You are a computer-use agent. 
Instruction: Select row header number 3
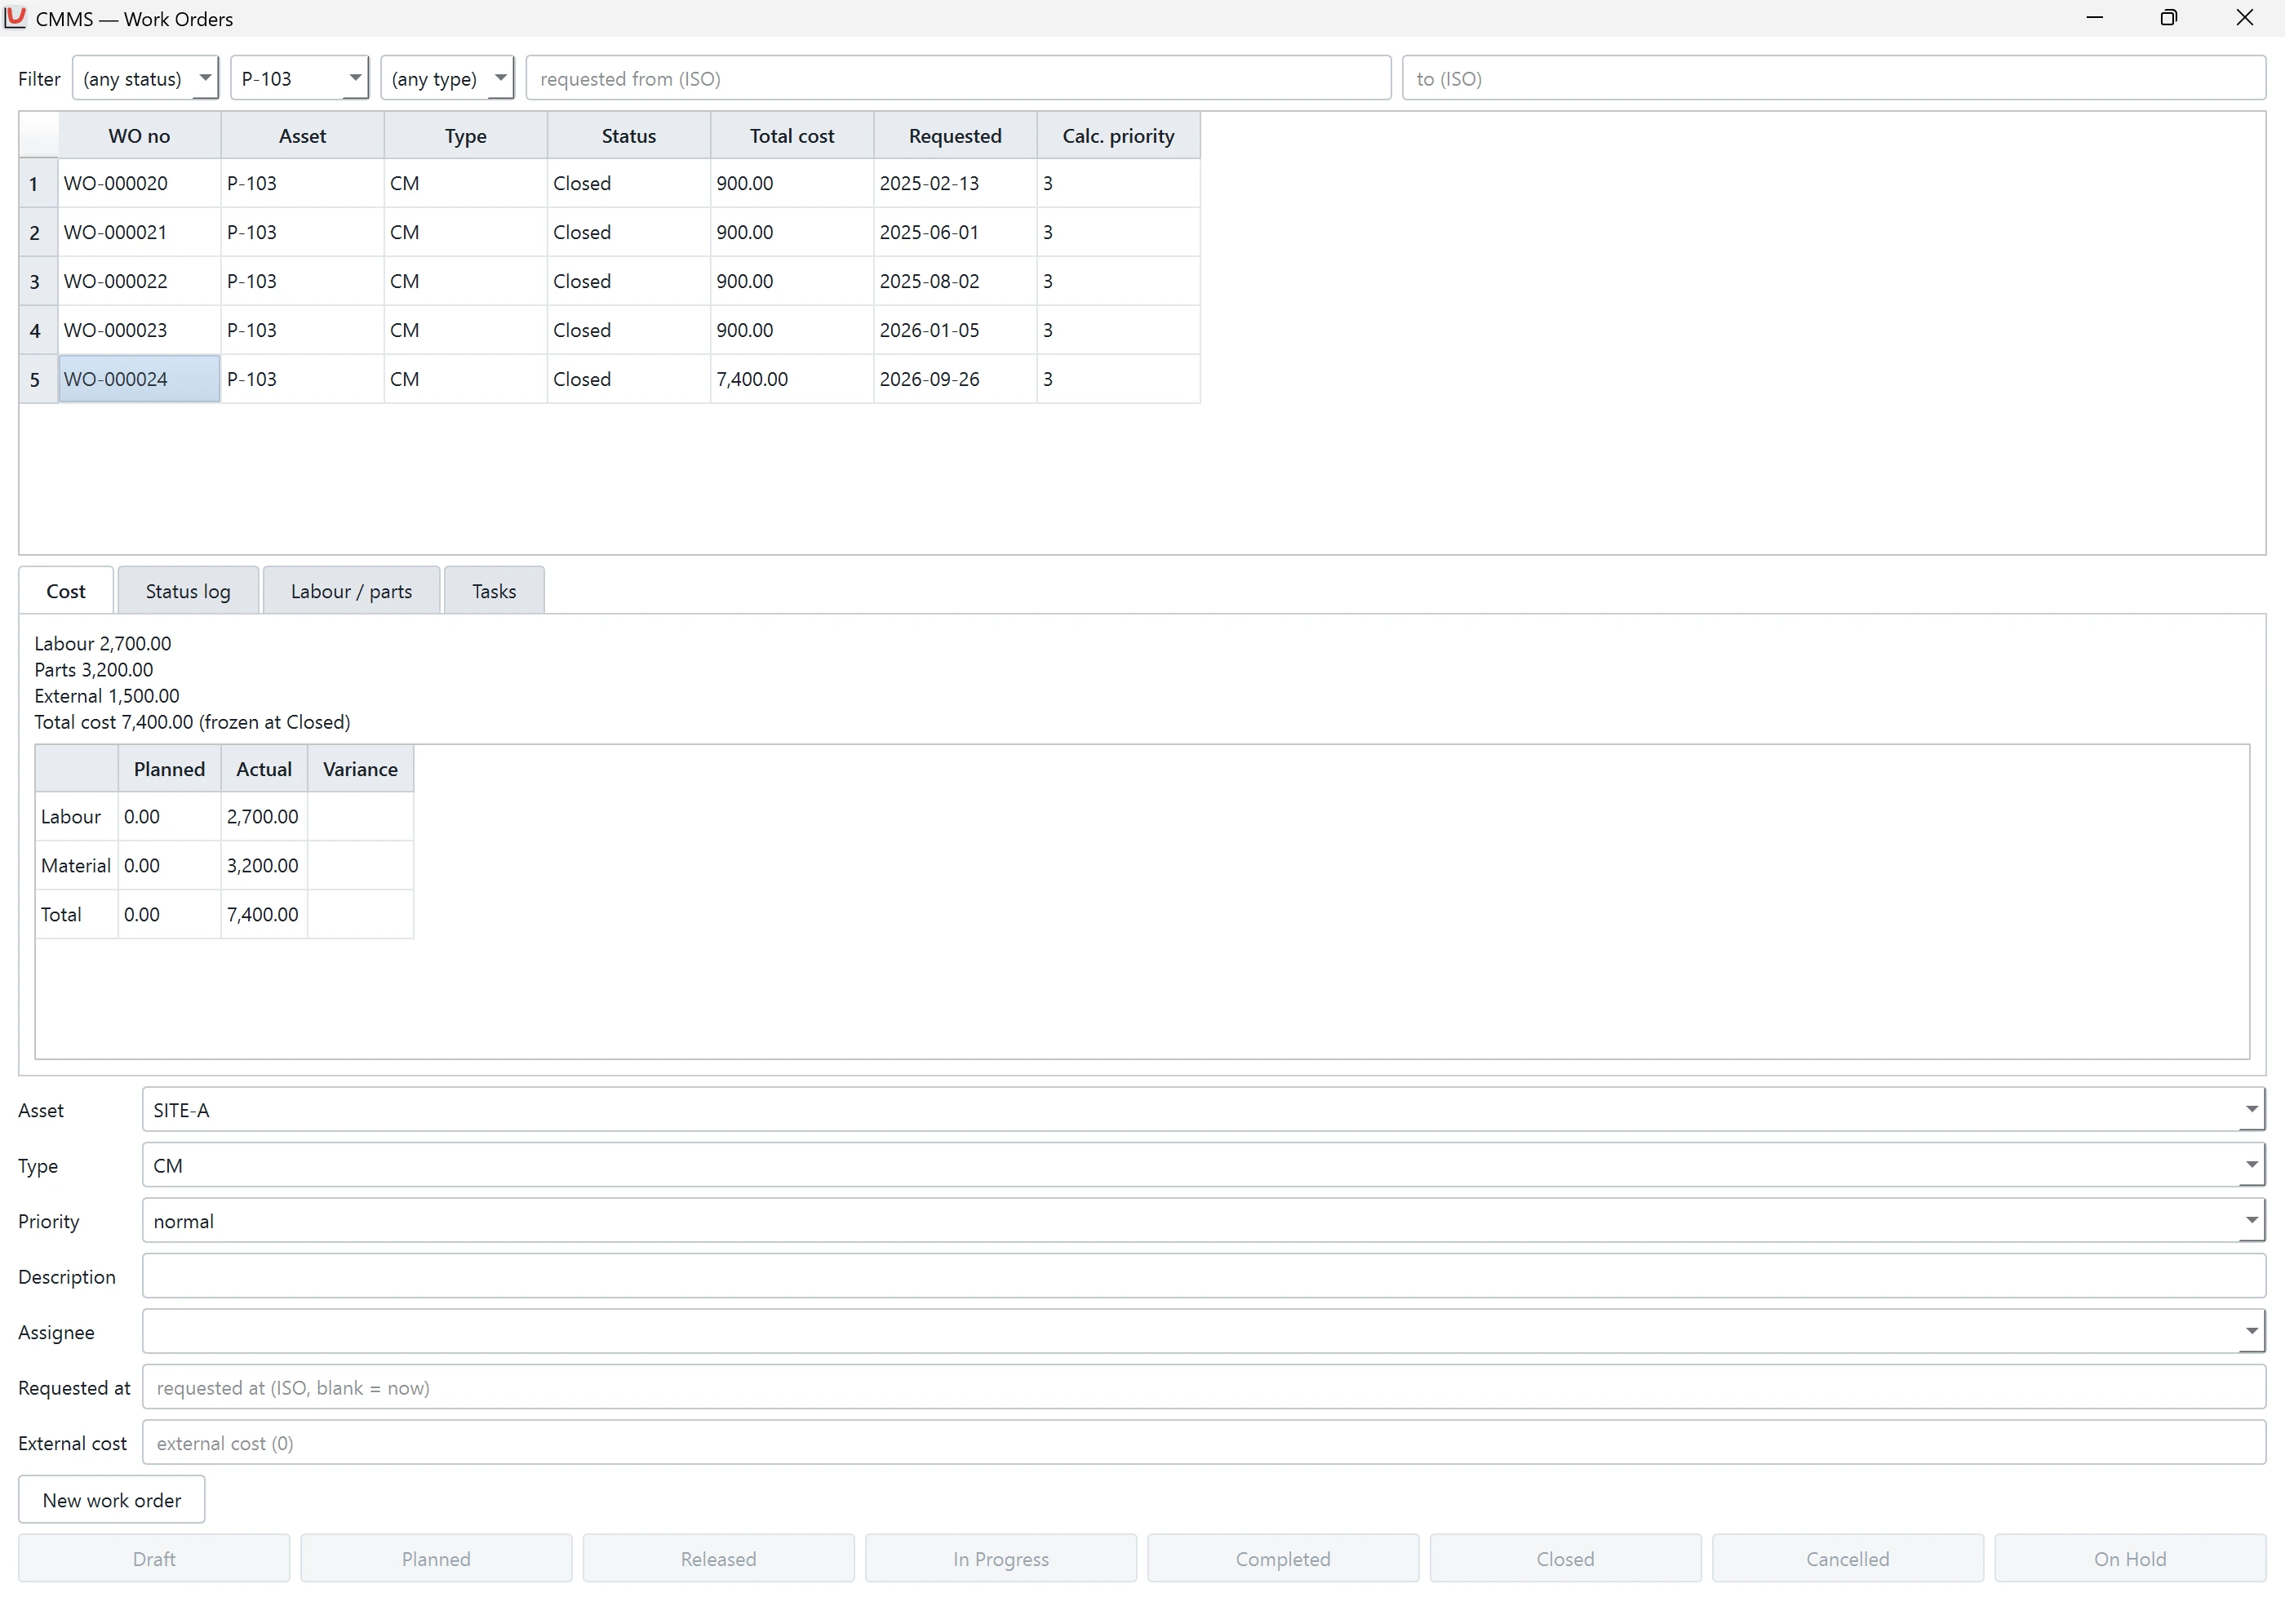click(38, 281)
